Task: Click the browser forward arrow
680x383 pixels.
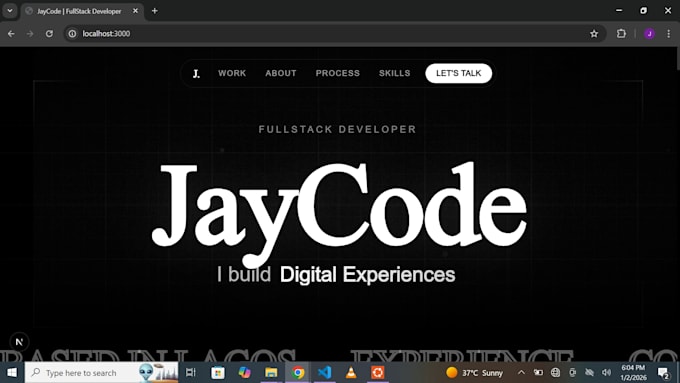Action: coord(30,33)
